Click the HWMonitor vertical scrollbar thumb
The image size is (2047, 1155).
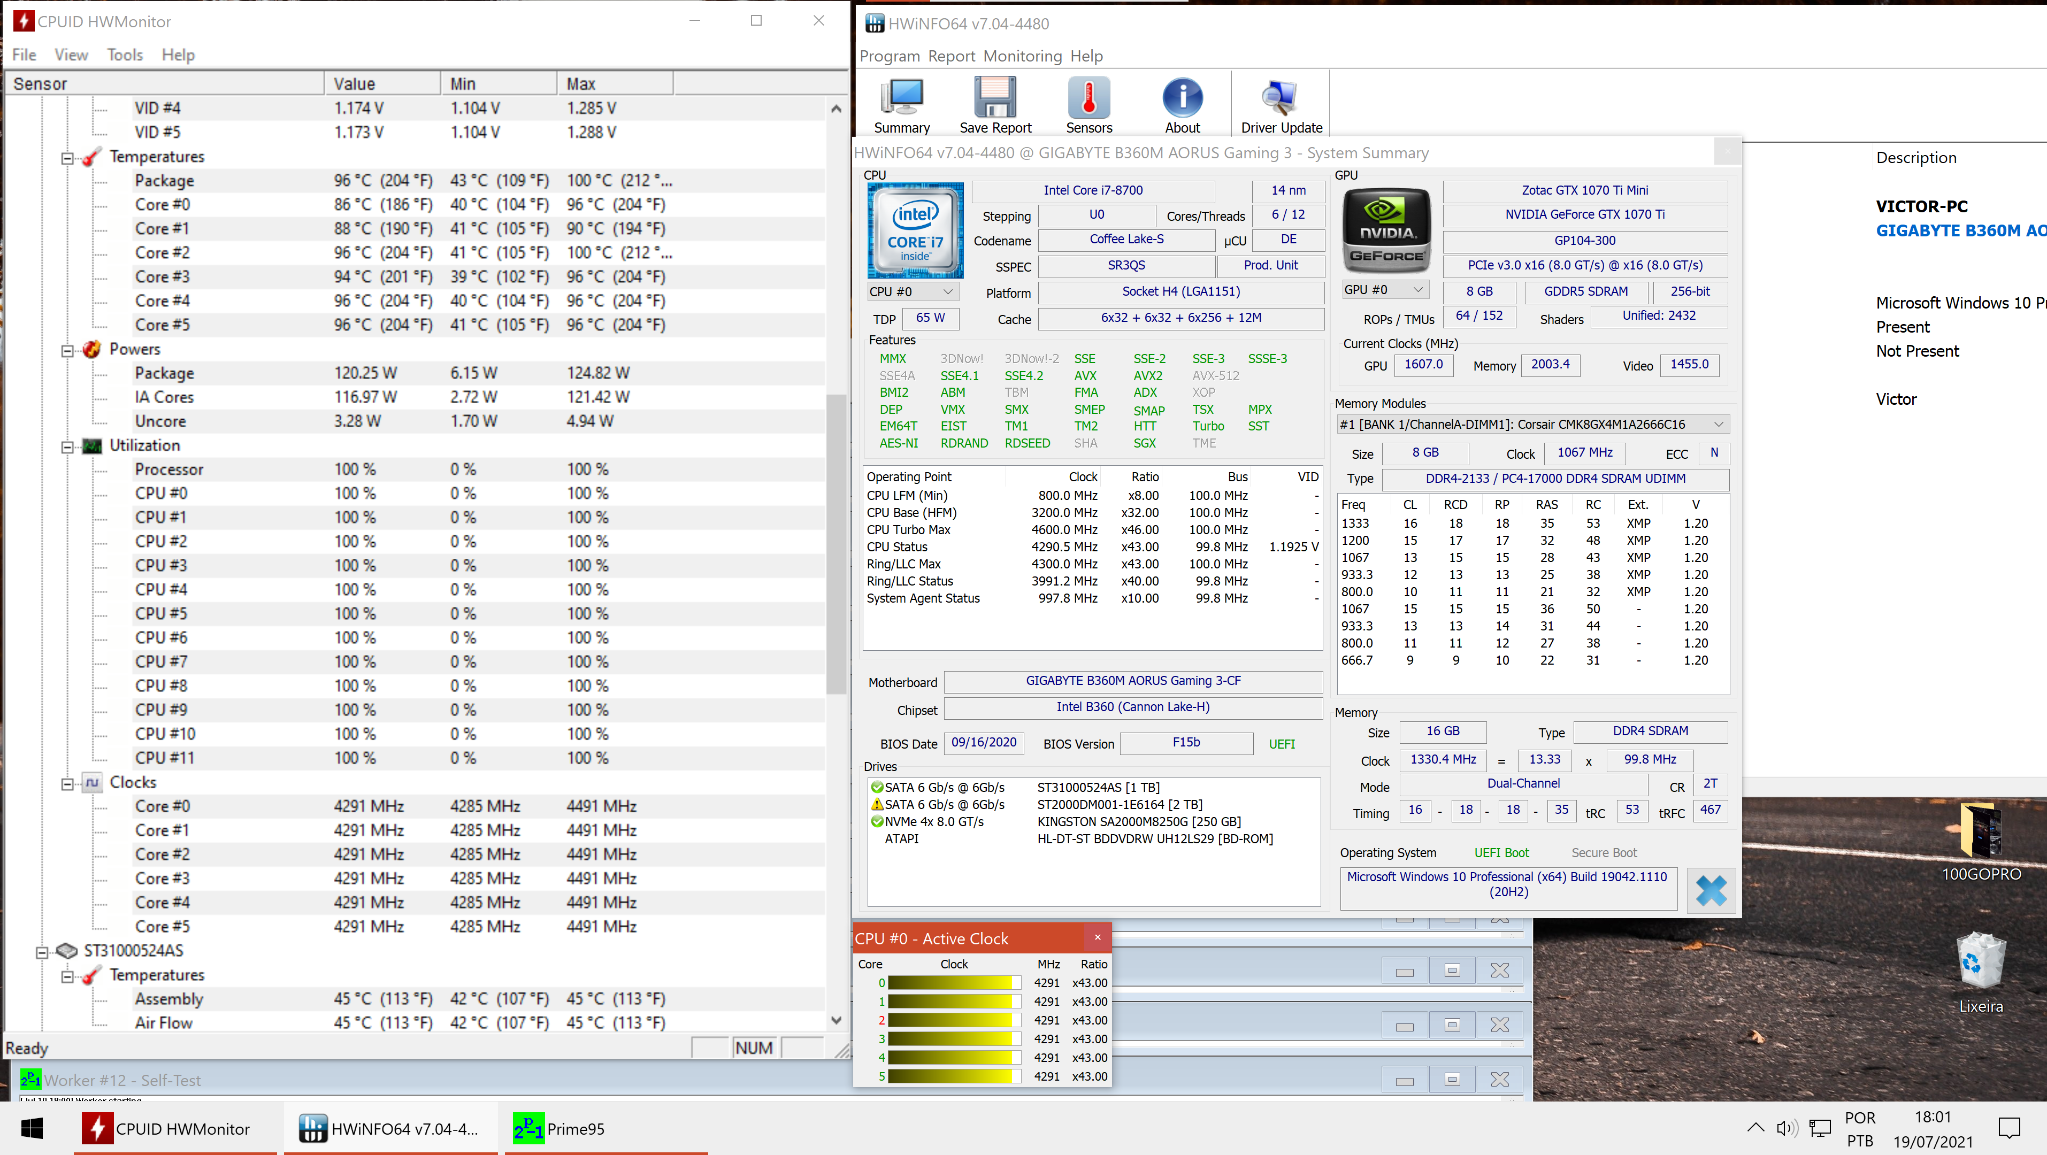[x=836, y=544]
